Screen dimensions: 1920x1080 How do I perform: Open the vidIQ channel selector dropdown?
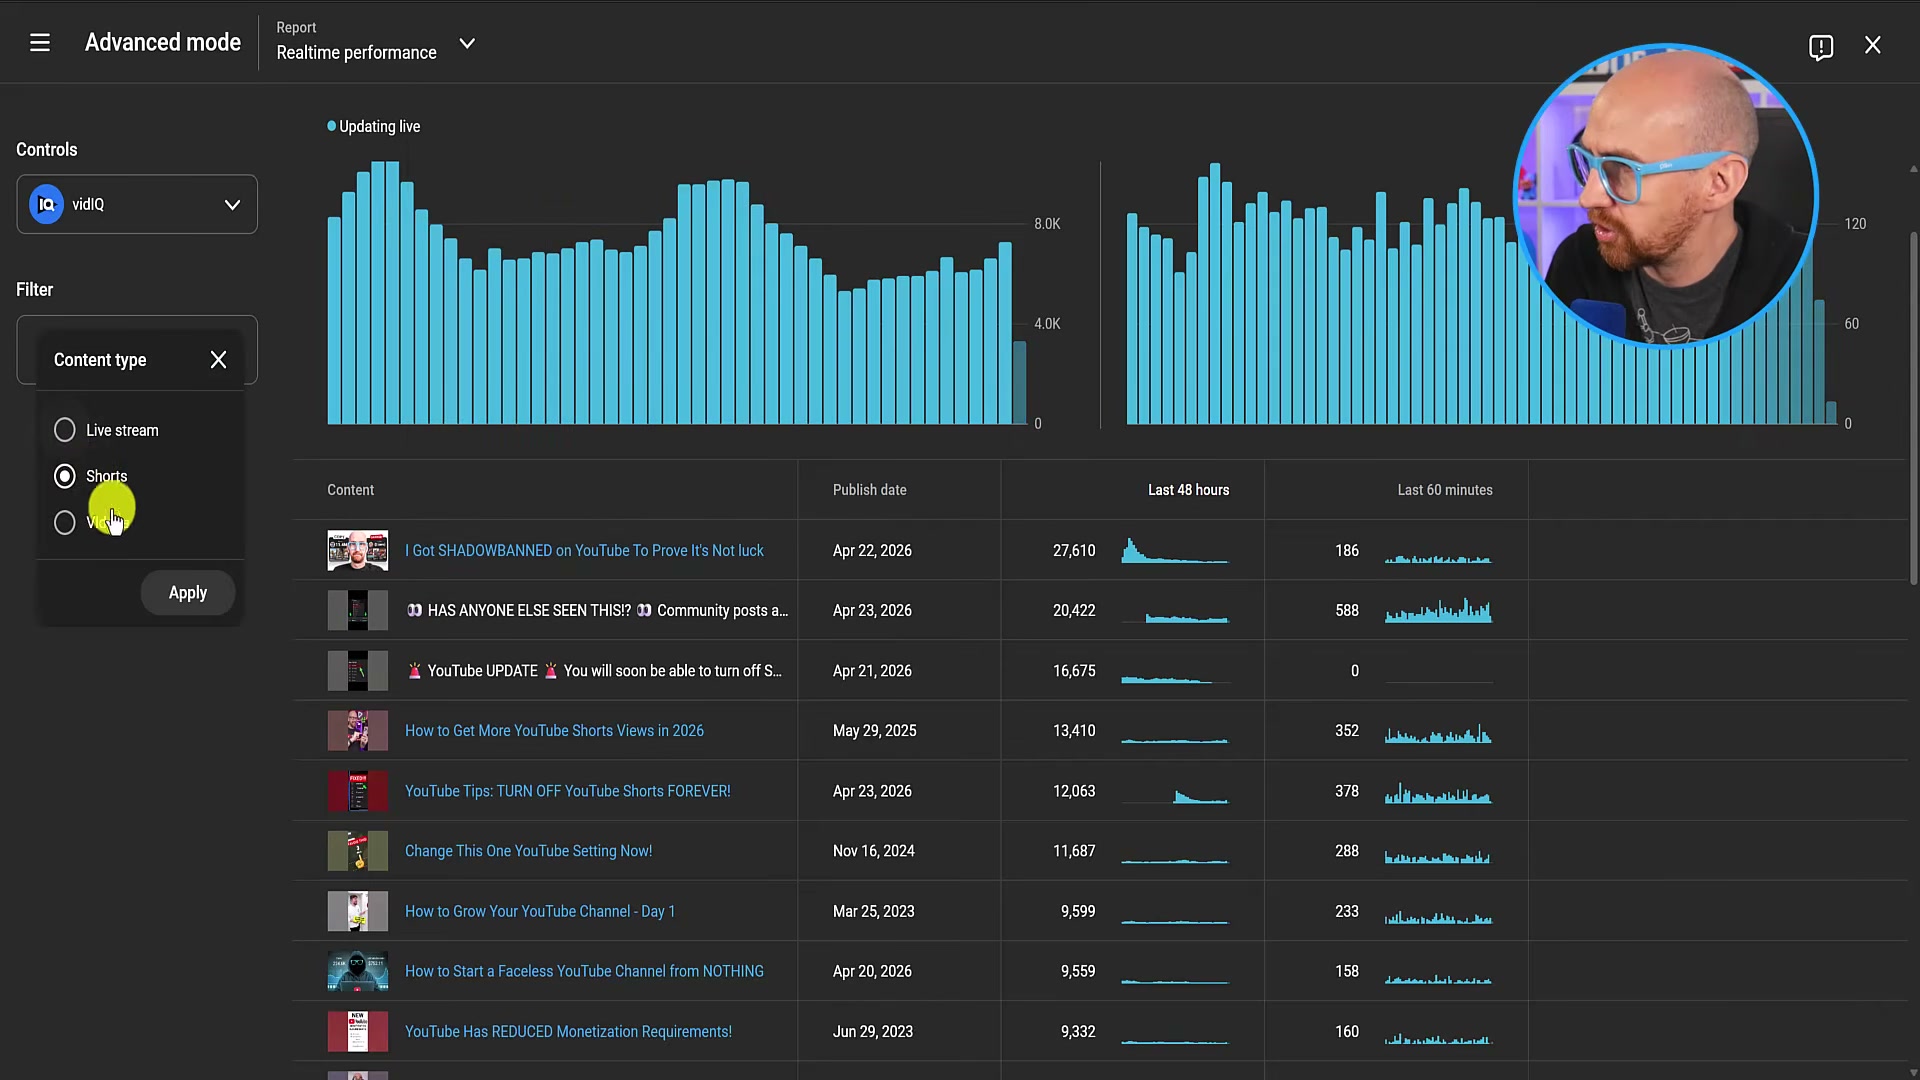pos(137,204)
